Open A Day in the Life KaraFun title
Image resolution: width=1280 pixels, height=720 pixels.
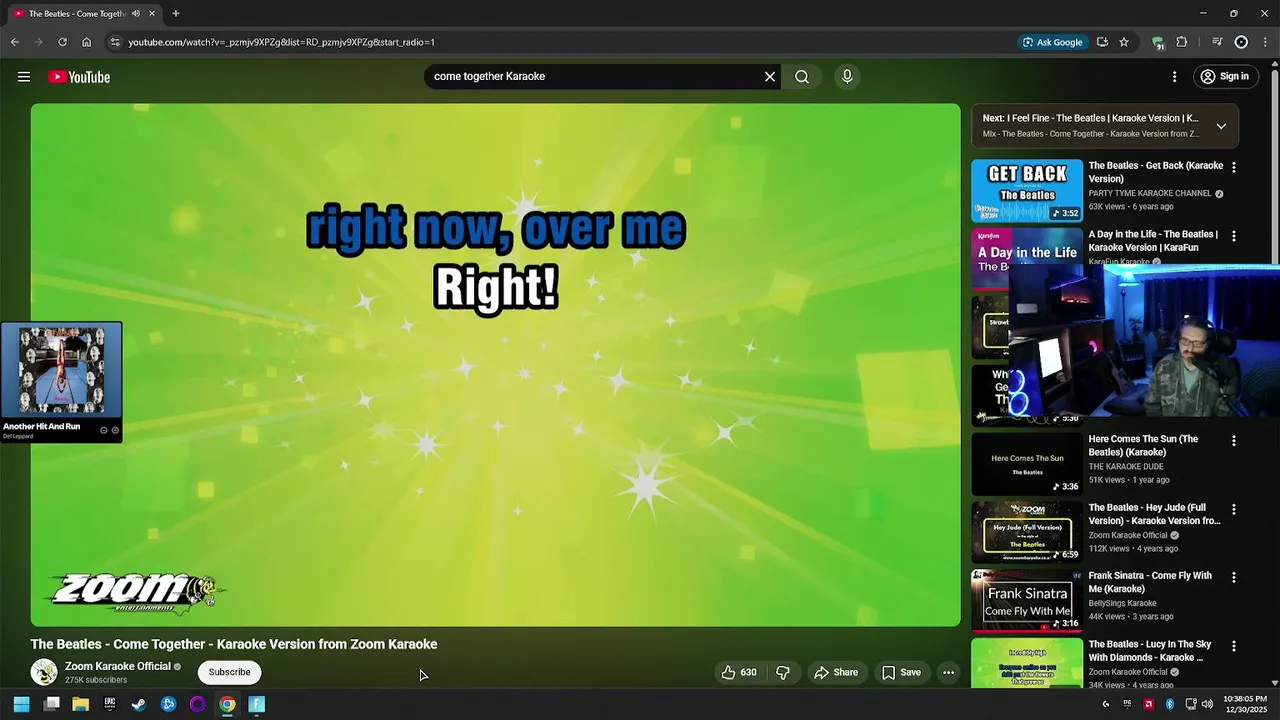click(x=1153, y=241)
